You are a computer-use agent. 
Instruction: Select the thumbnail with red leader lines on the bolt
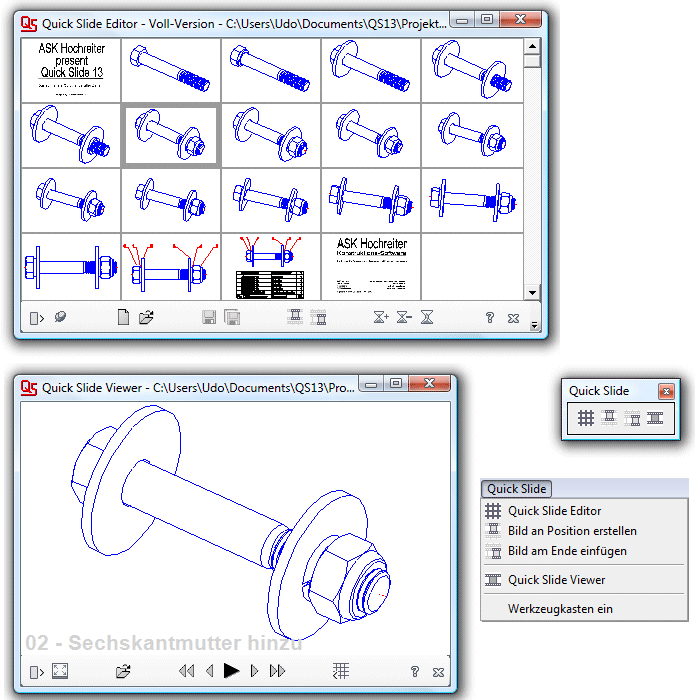point(171,267)
